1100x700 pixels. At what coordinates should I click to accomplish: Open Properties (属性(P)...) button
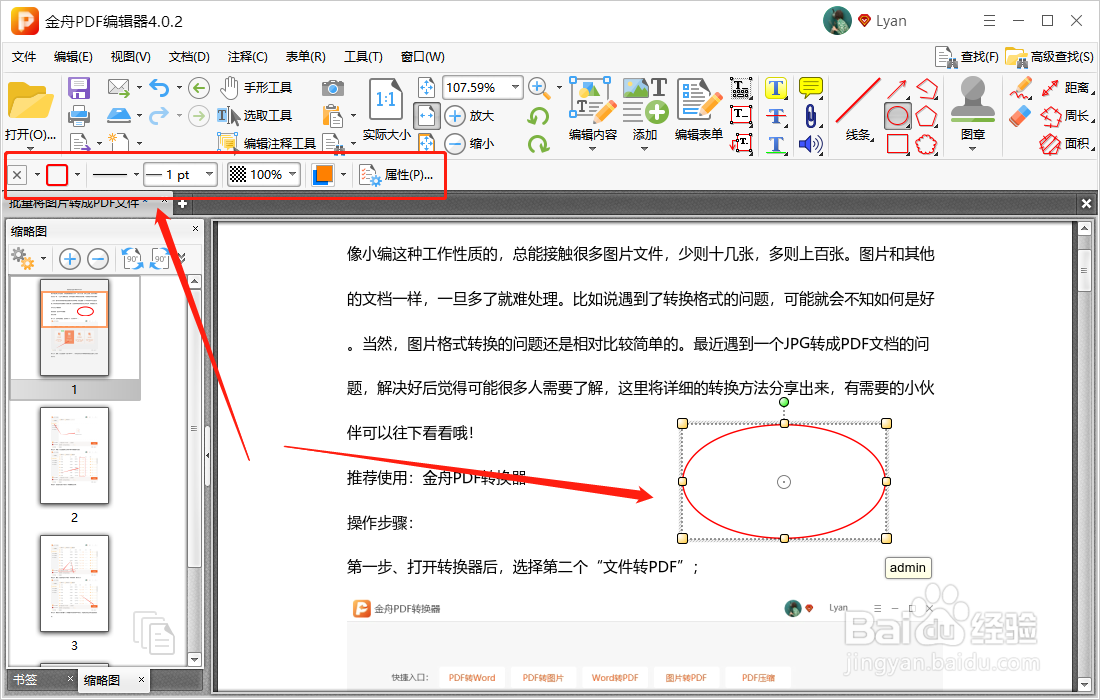(396, 175)
